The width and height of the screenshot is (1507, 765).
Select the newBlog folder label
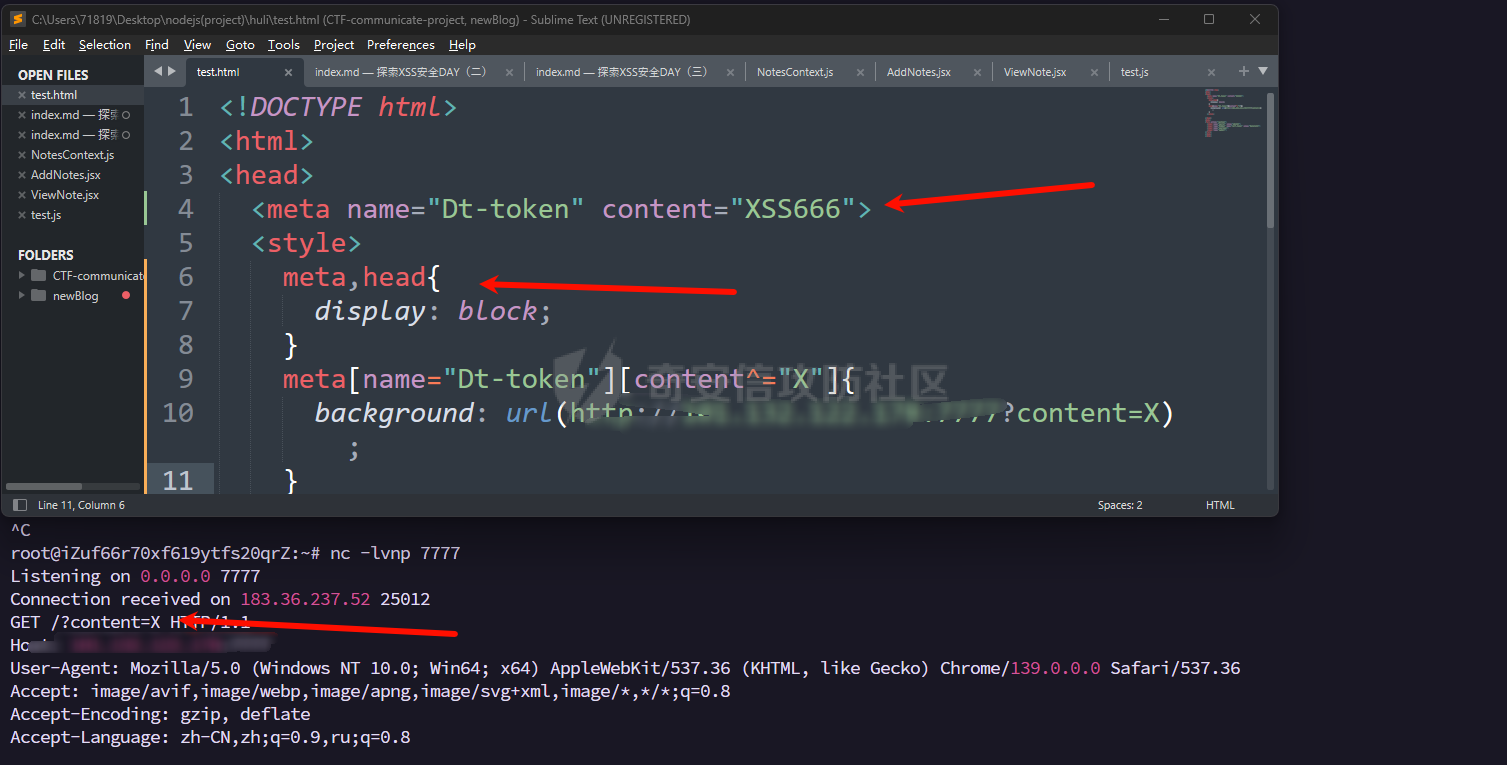click(x=75, y=295)
